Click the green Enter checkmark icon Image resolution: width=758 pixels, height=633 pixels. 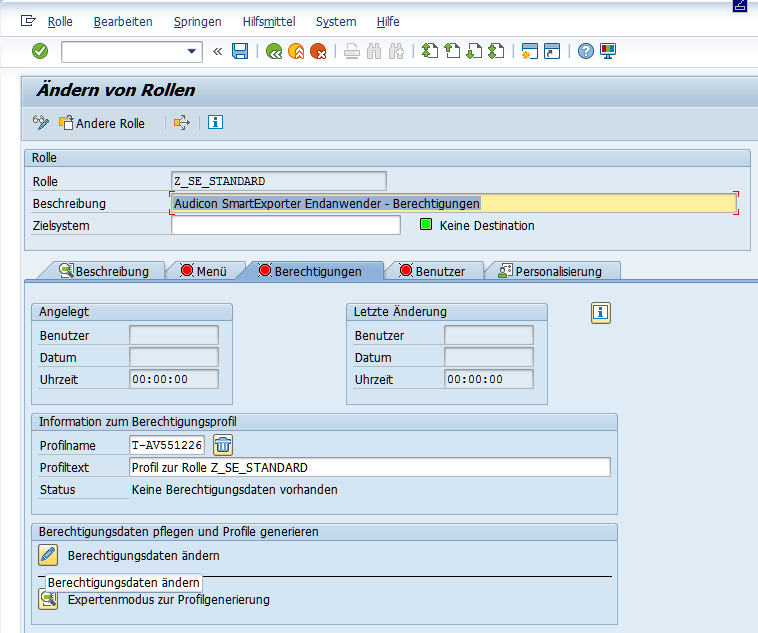(x=40, y=51)
